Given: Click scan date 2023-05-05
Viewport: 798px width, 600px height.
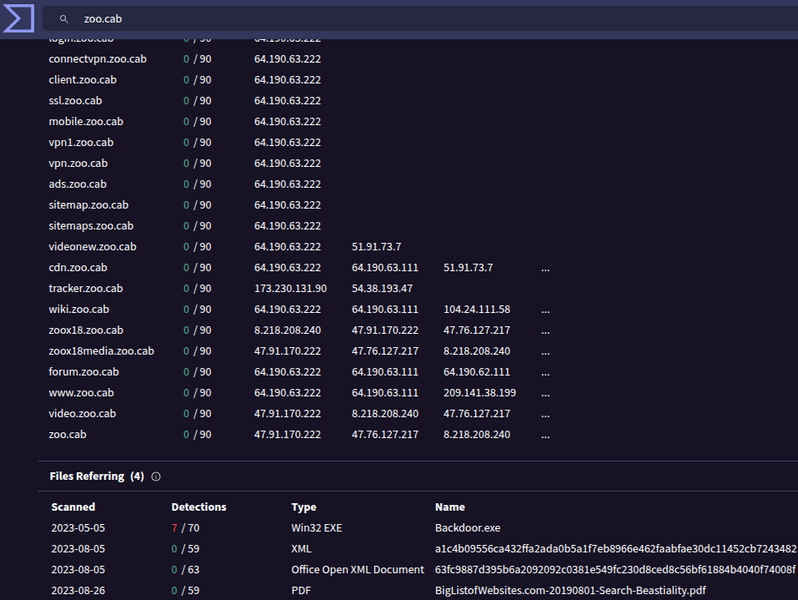Looking at the screenshot, I should pos(78,528).
